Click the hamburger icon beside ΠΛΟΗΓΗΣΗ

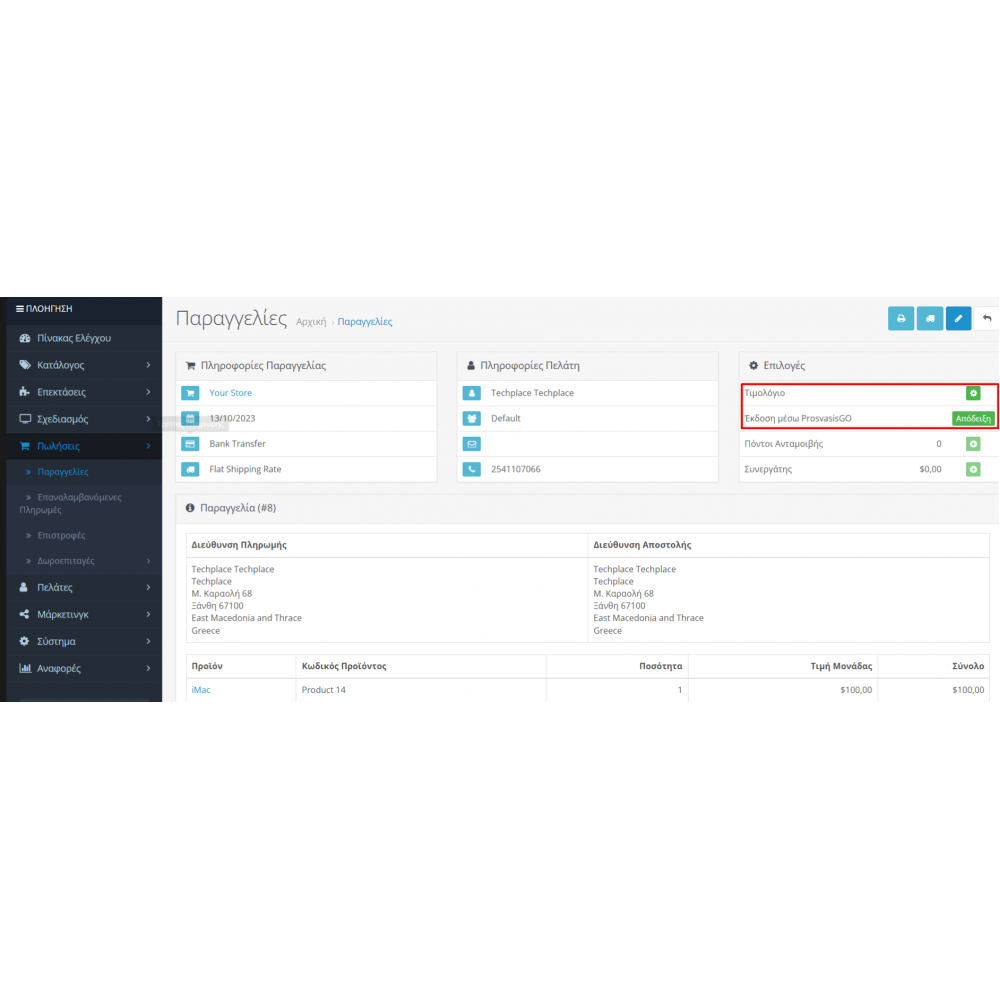click(20, 309)
